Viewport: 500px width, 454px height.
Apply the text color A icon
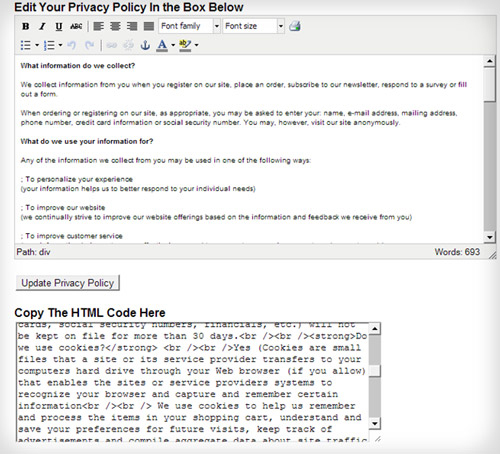pyautogui.click(x=162, y=45)
